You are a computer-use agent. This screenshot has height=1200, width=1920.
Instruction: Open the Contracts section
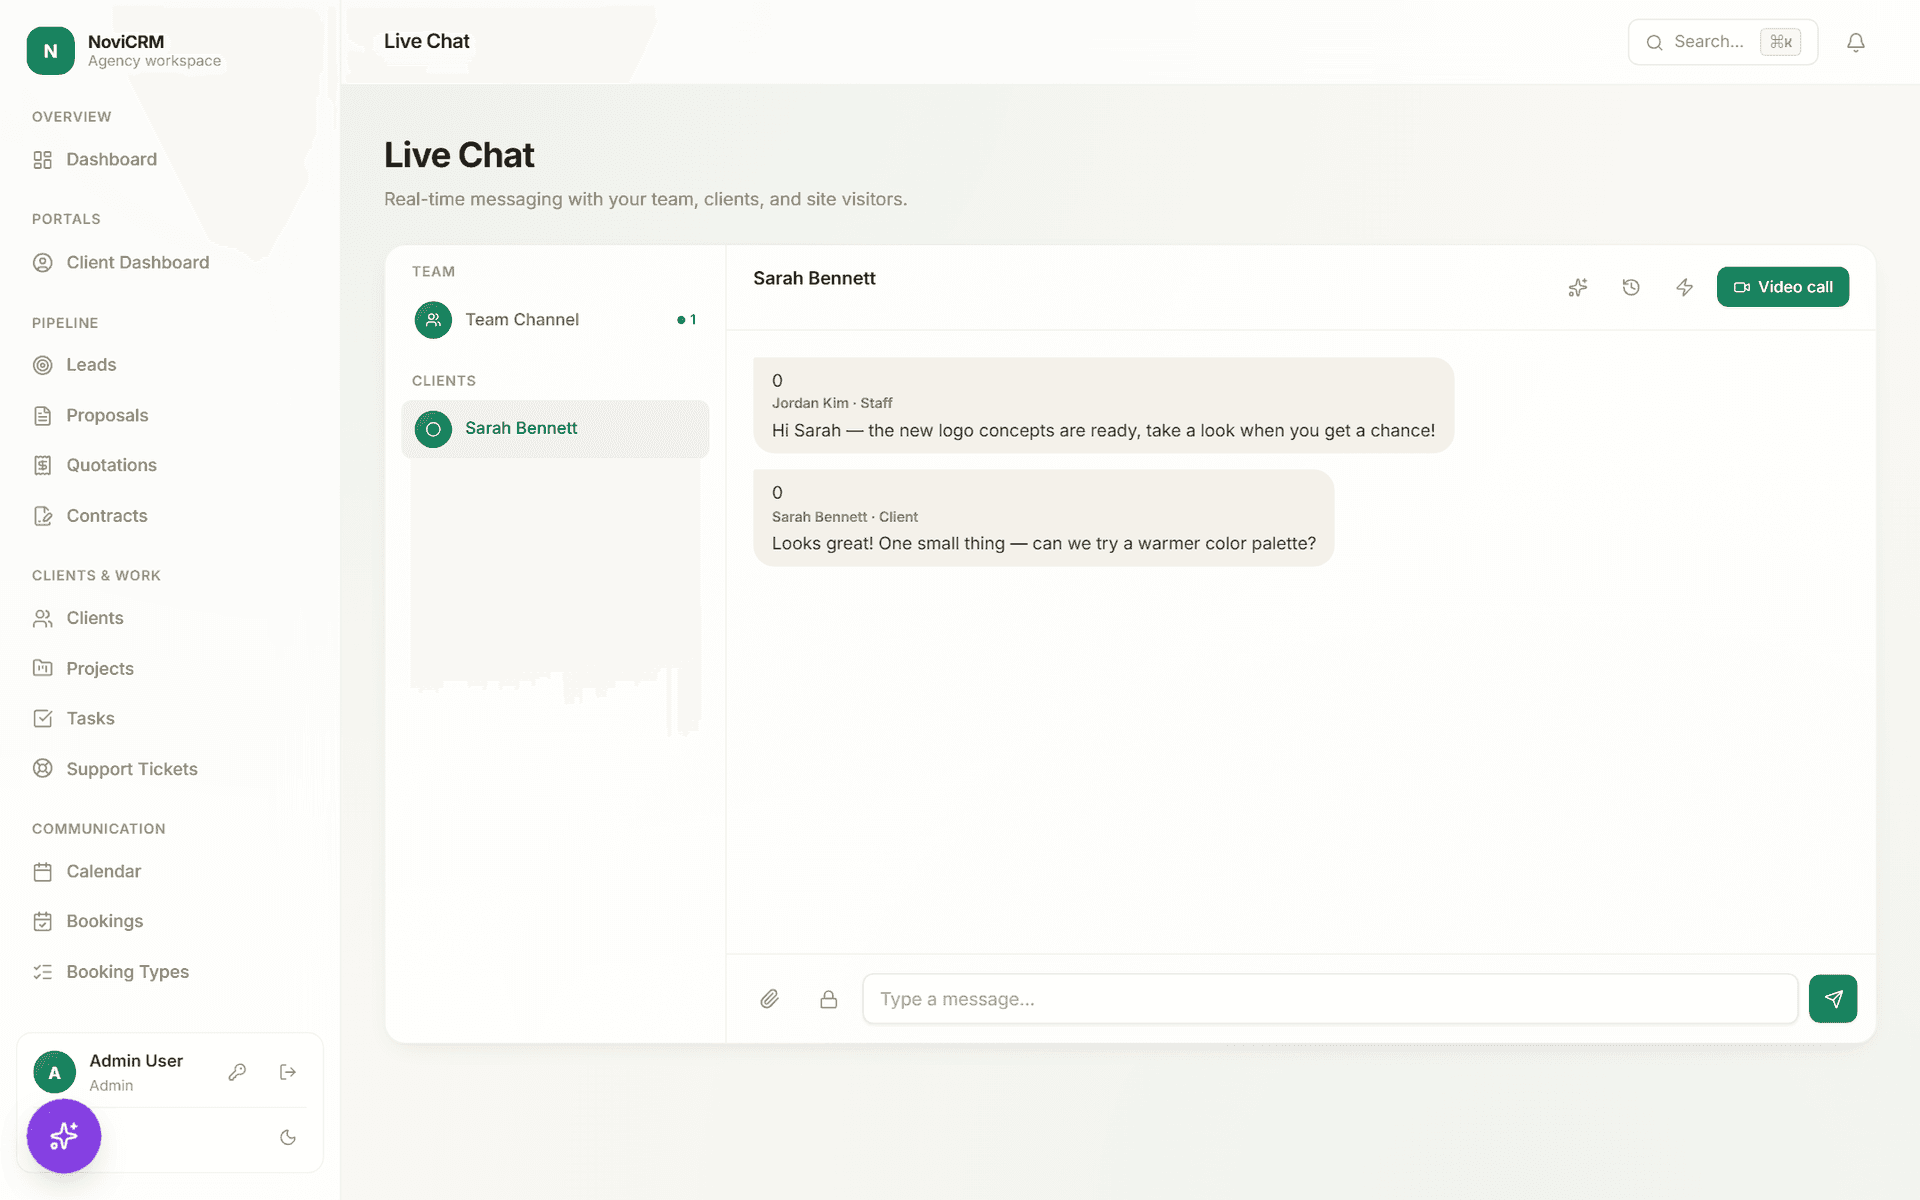tap(107, 516)
